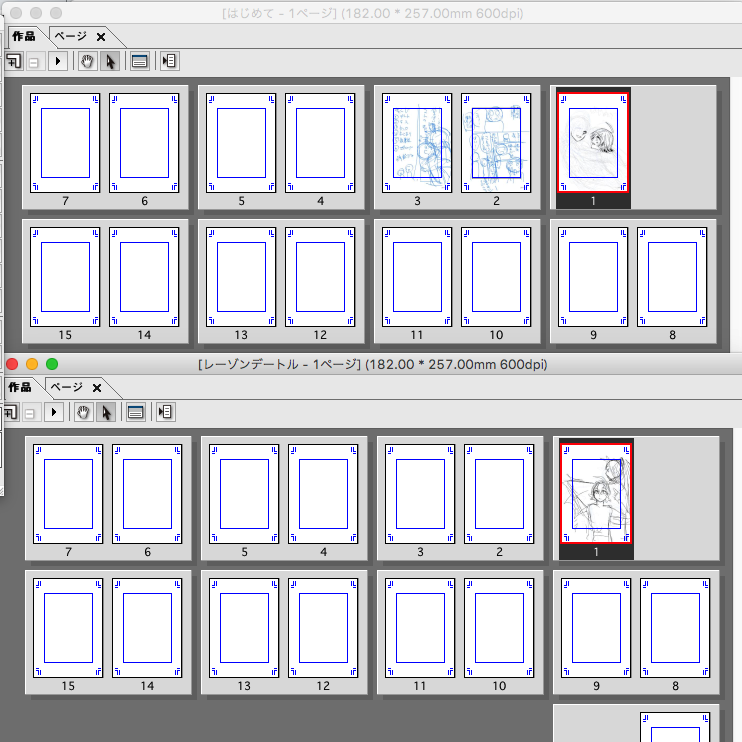
Task: Select page 7 thumbnail in はじめて window
Action: [65, 143]
